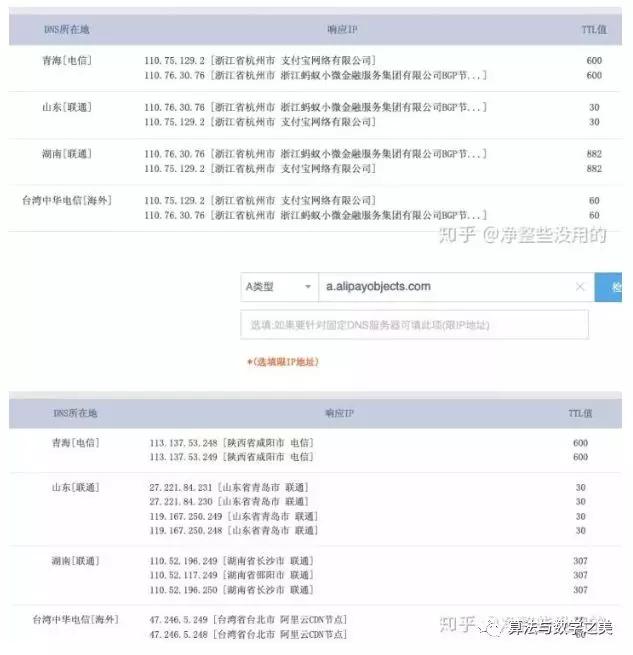Image resolution: width=633 pixels, height=655 pixels.
Task: Click the blue check button beside the domain field
Action: coord(608,287)
